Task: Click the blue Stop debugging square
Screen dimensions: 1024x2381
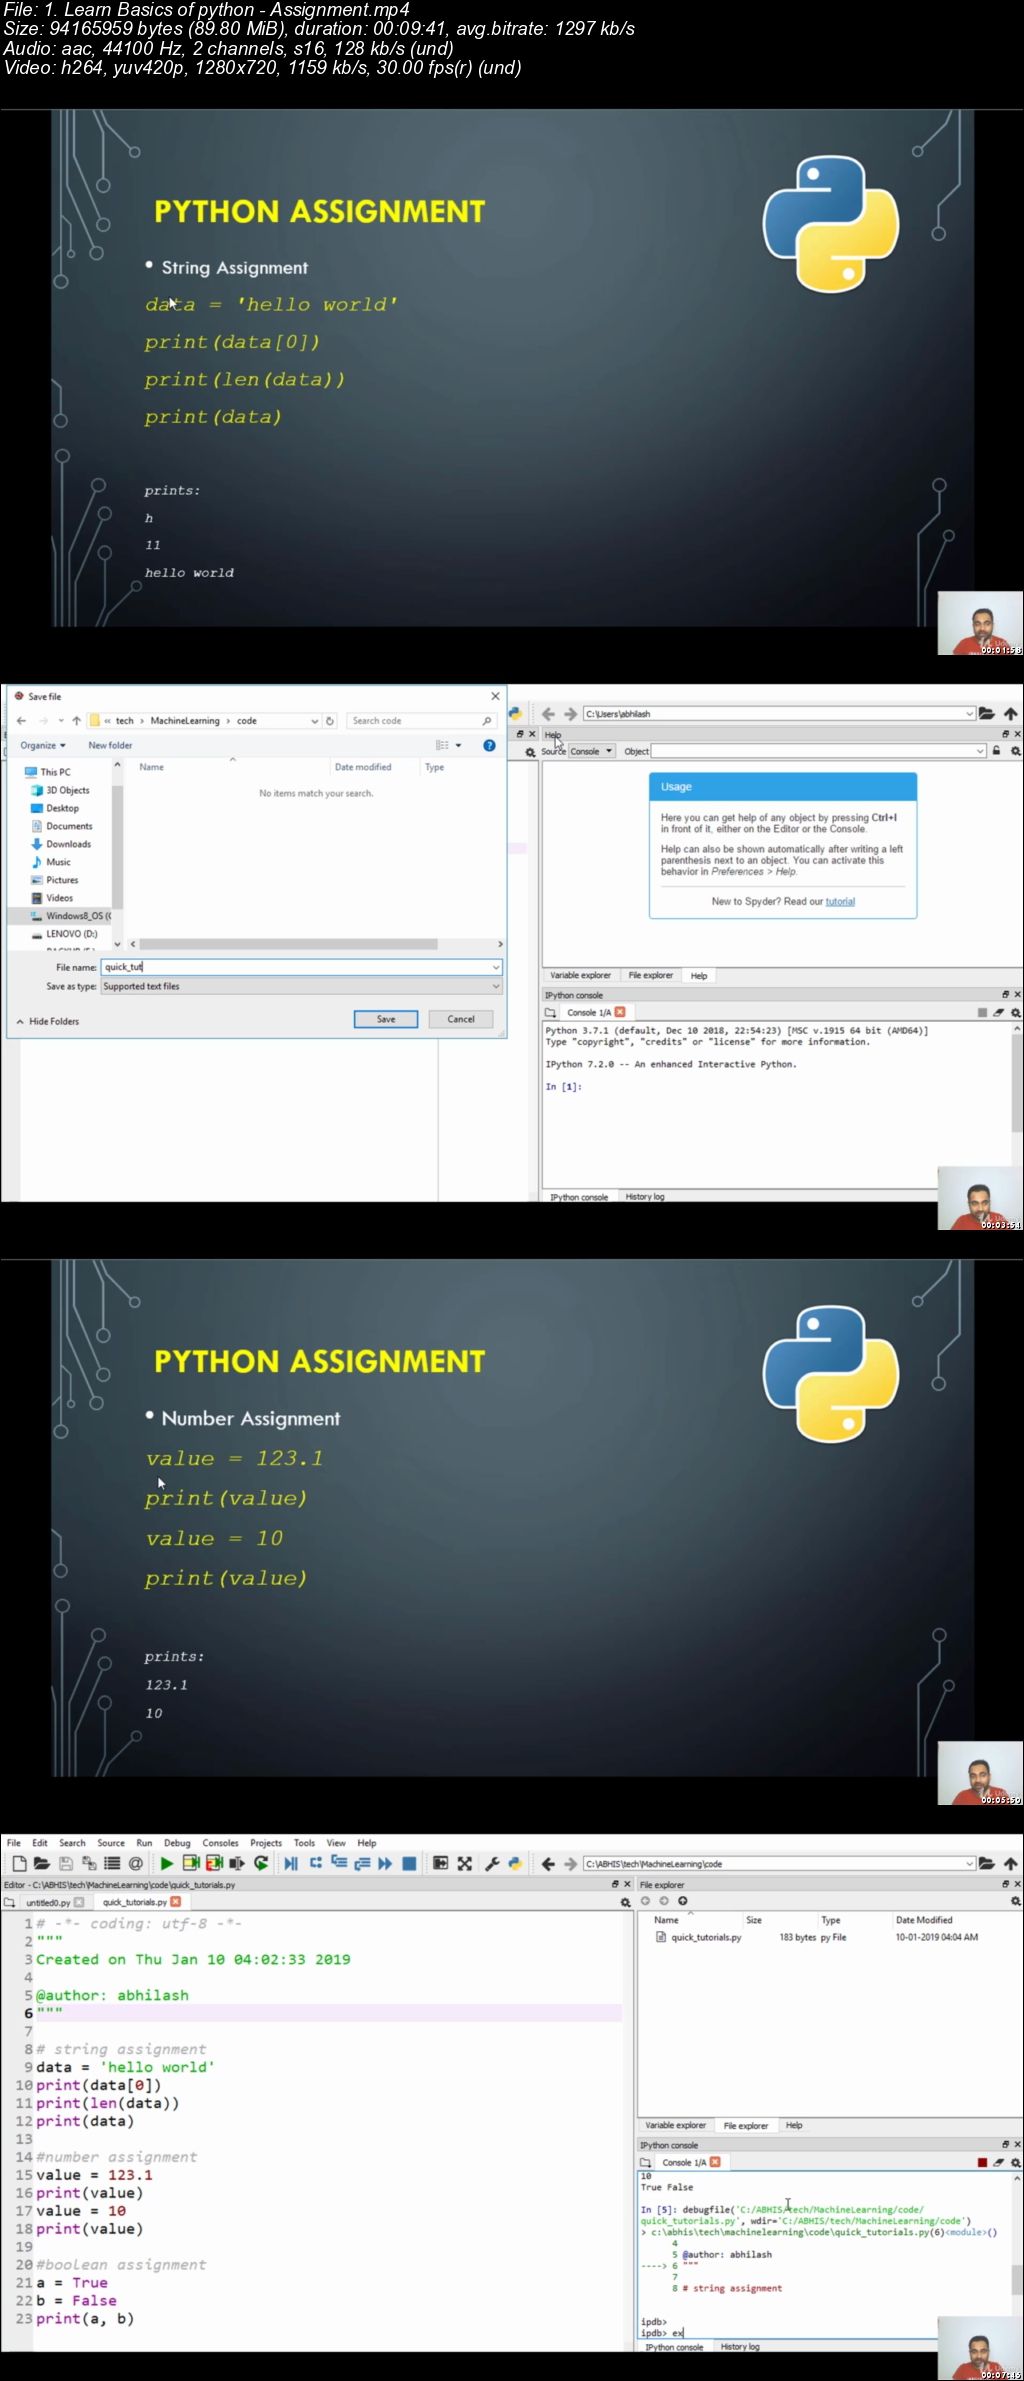Action: (x=409, y=1863)
